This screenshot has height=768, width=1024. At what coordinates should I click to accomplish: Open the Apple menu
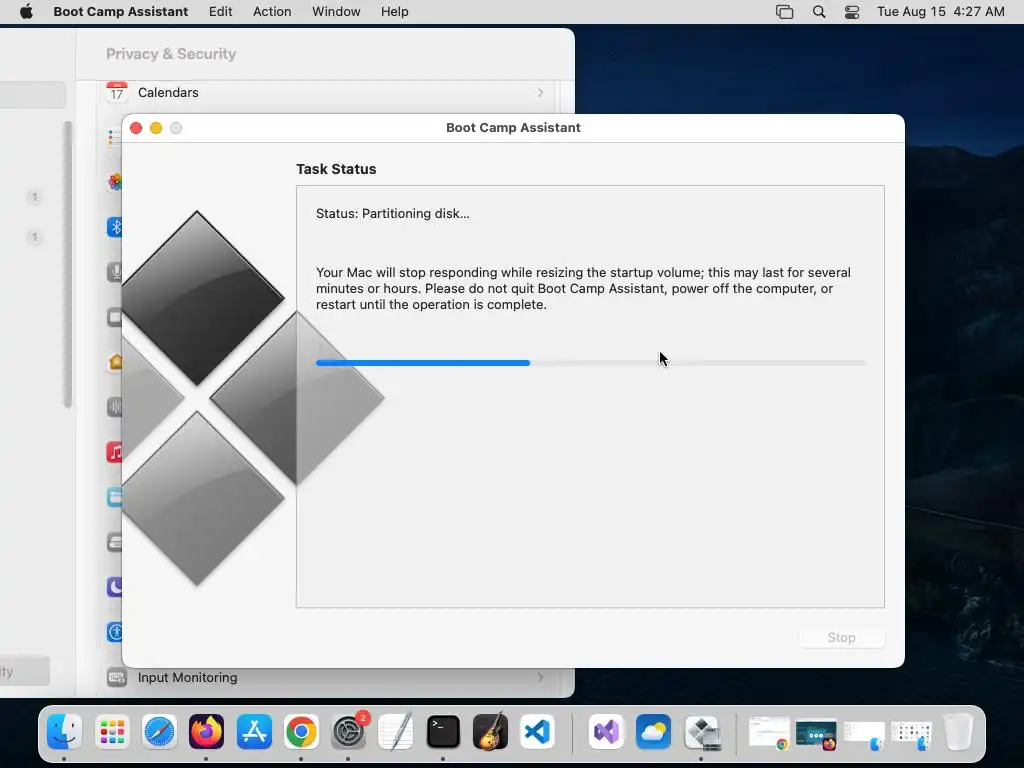[26, 12]
